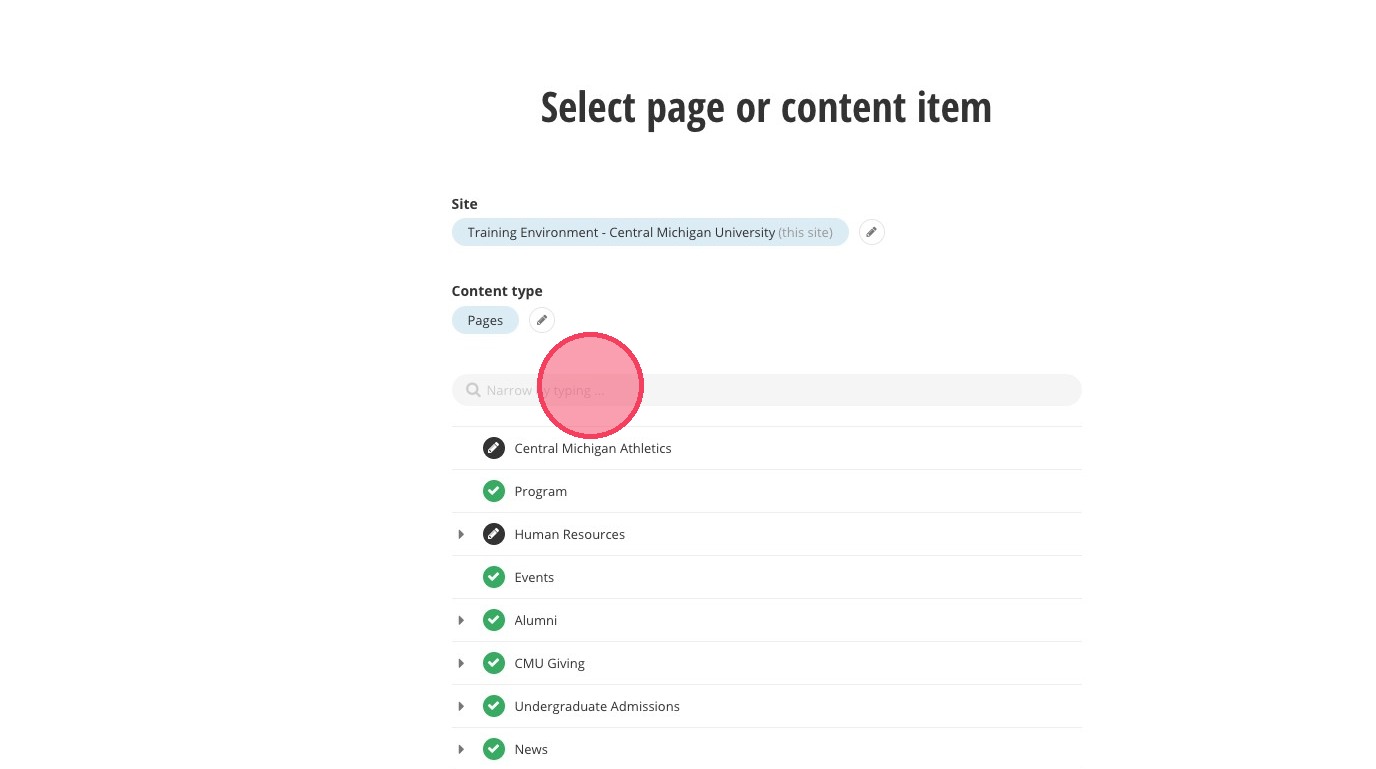
Task: Click the green checkmark icon beside Alumni
Action: (493, 620)
